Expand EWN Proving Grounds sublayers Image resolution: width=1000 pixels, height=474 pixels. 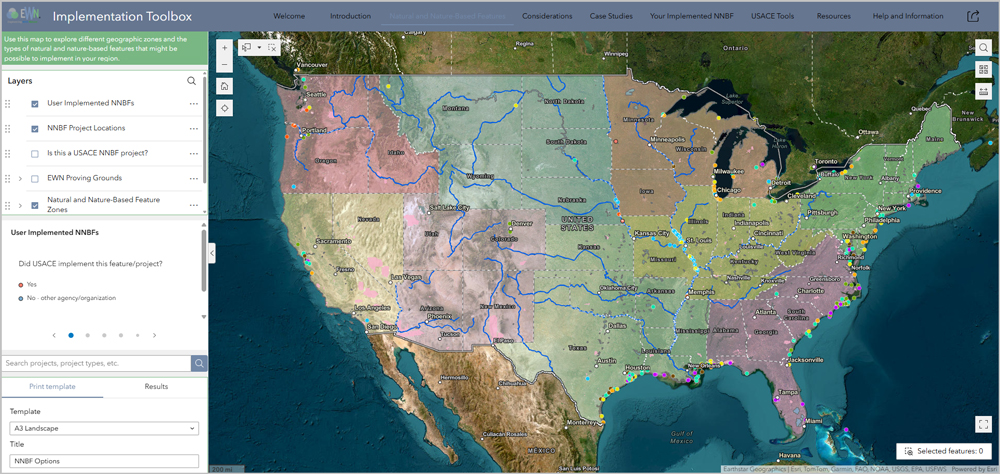pos(20,178)
